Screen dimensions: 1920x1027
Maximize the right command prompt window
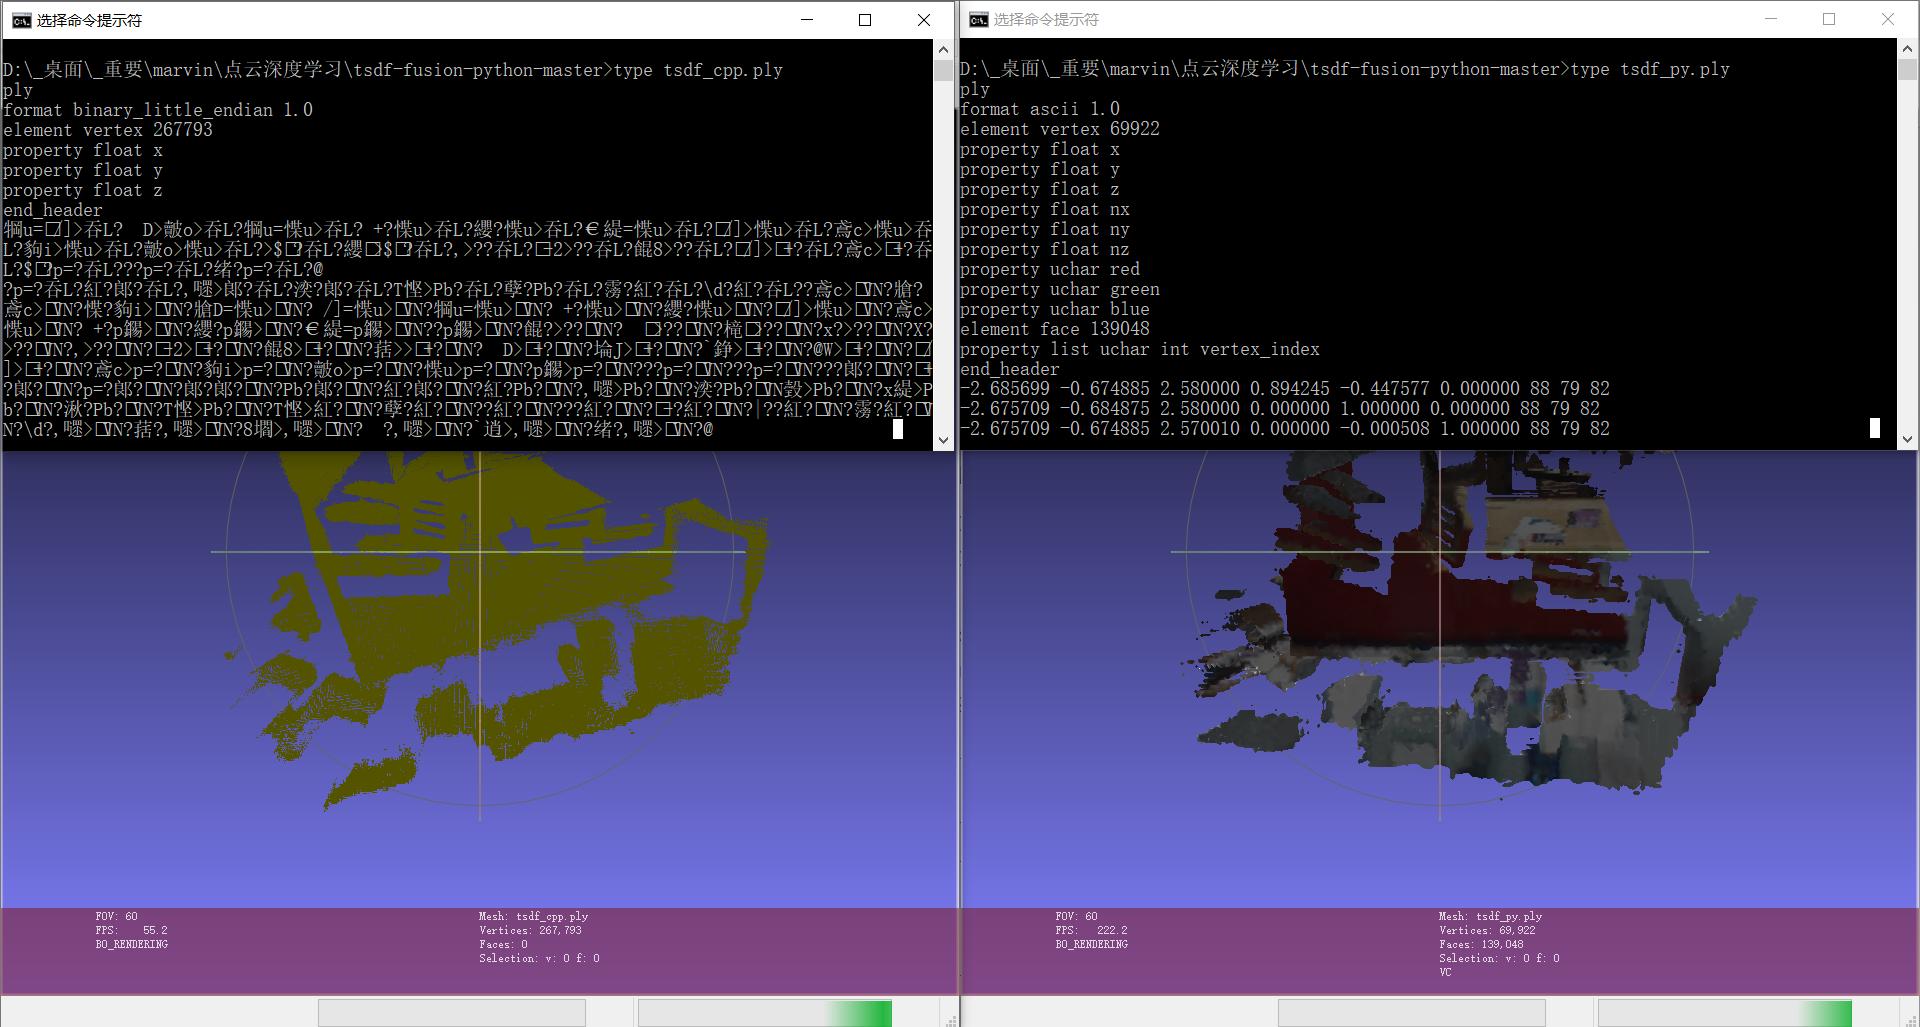tap(1829, 20)
